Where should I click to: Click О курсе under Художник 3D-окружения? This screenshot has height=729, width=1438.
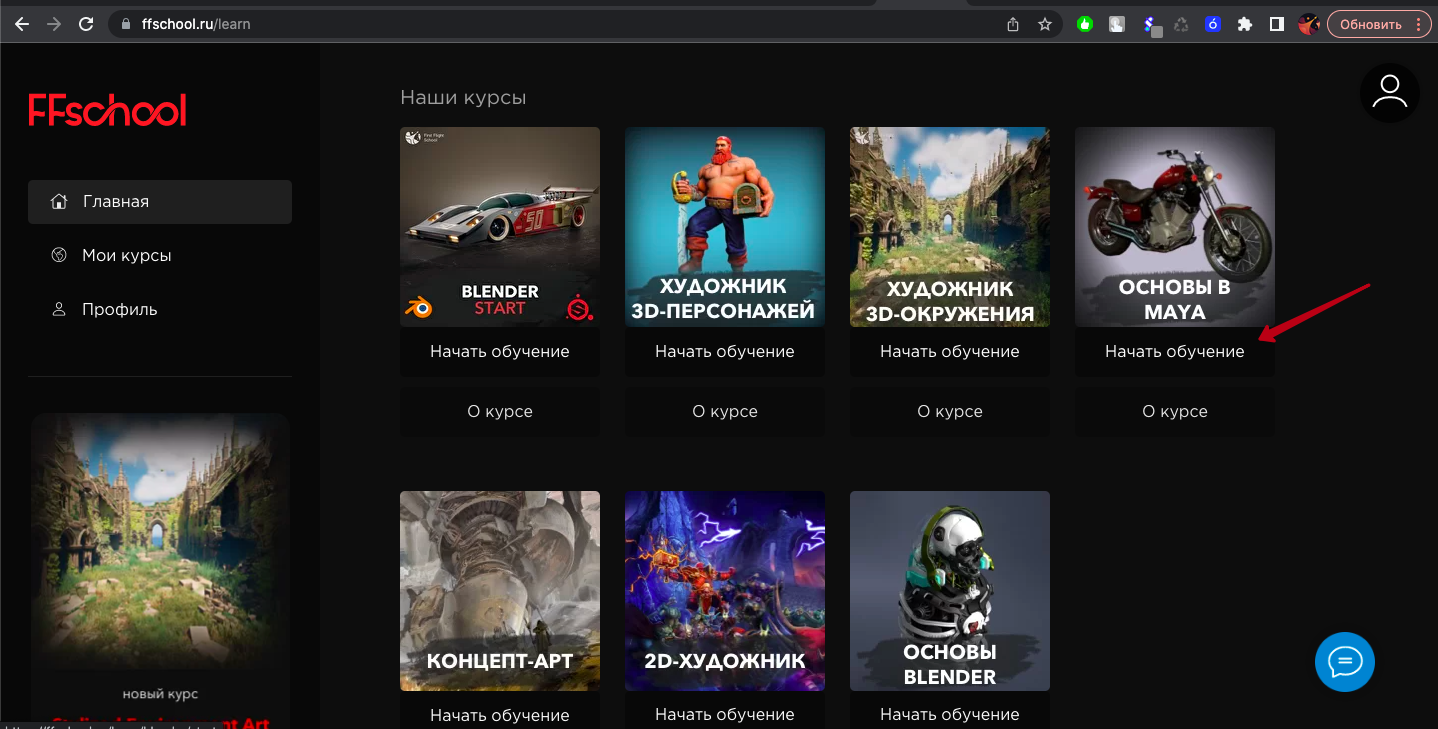tap(950, 412)
